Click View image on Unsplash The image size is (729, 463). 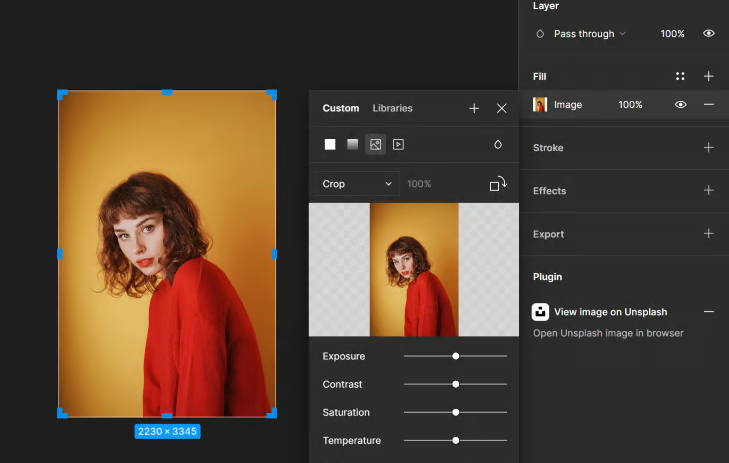point(610,312)
